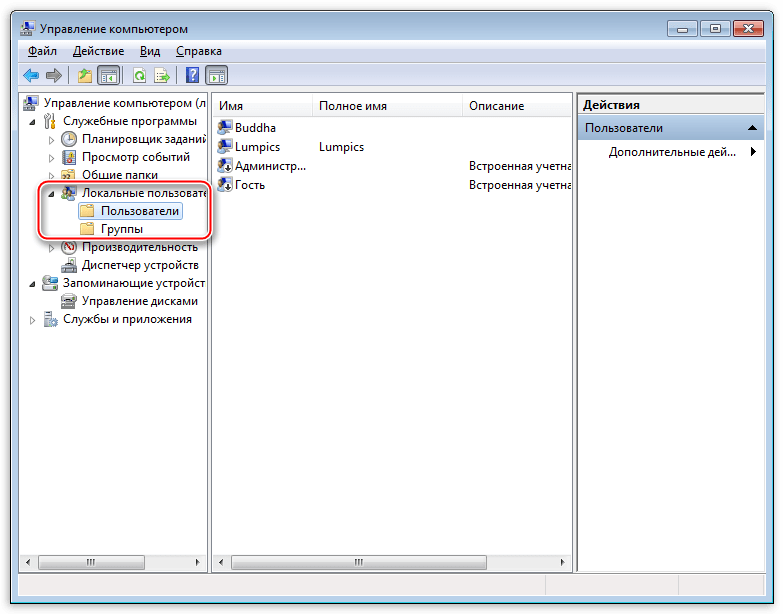Open the Действие menu

[x=98, y=51]
